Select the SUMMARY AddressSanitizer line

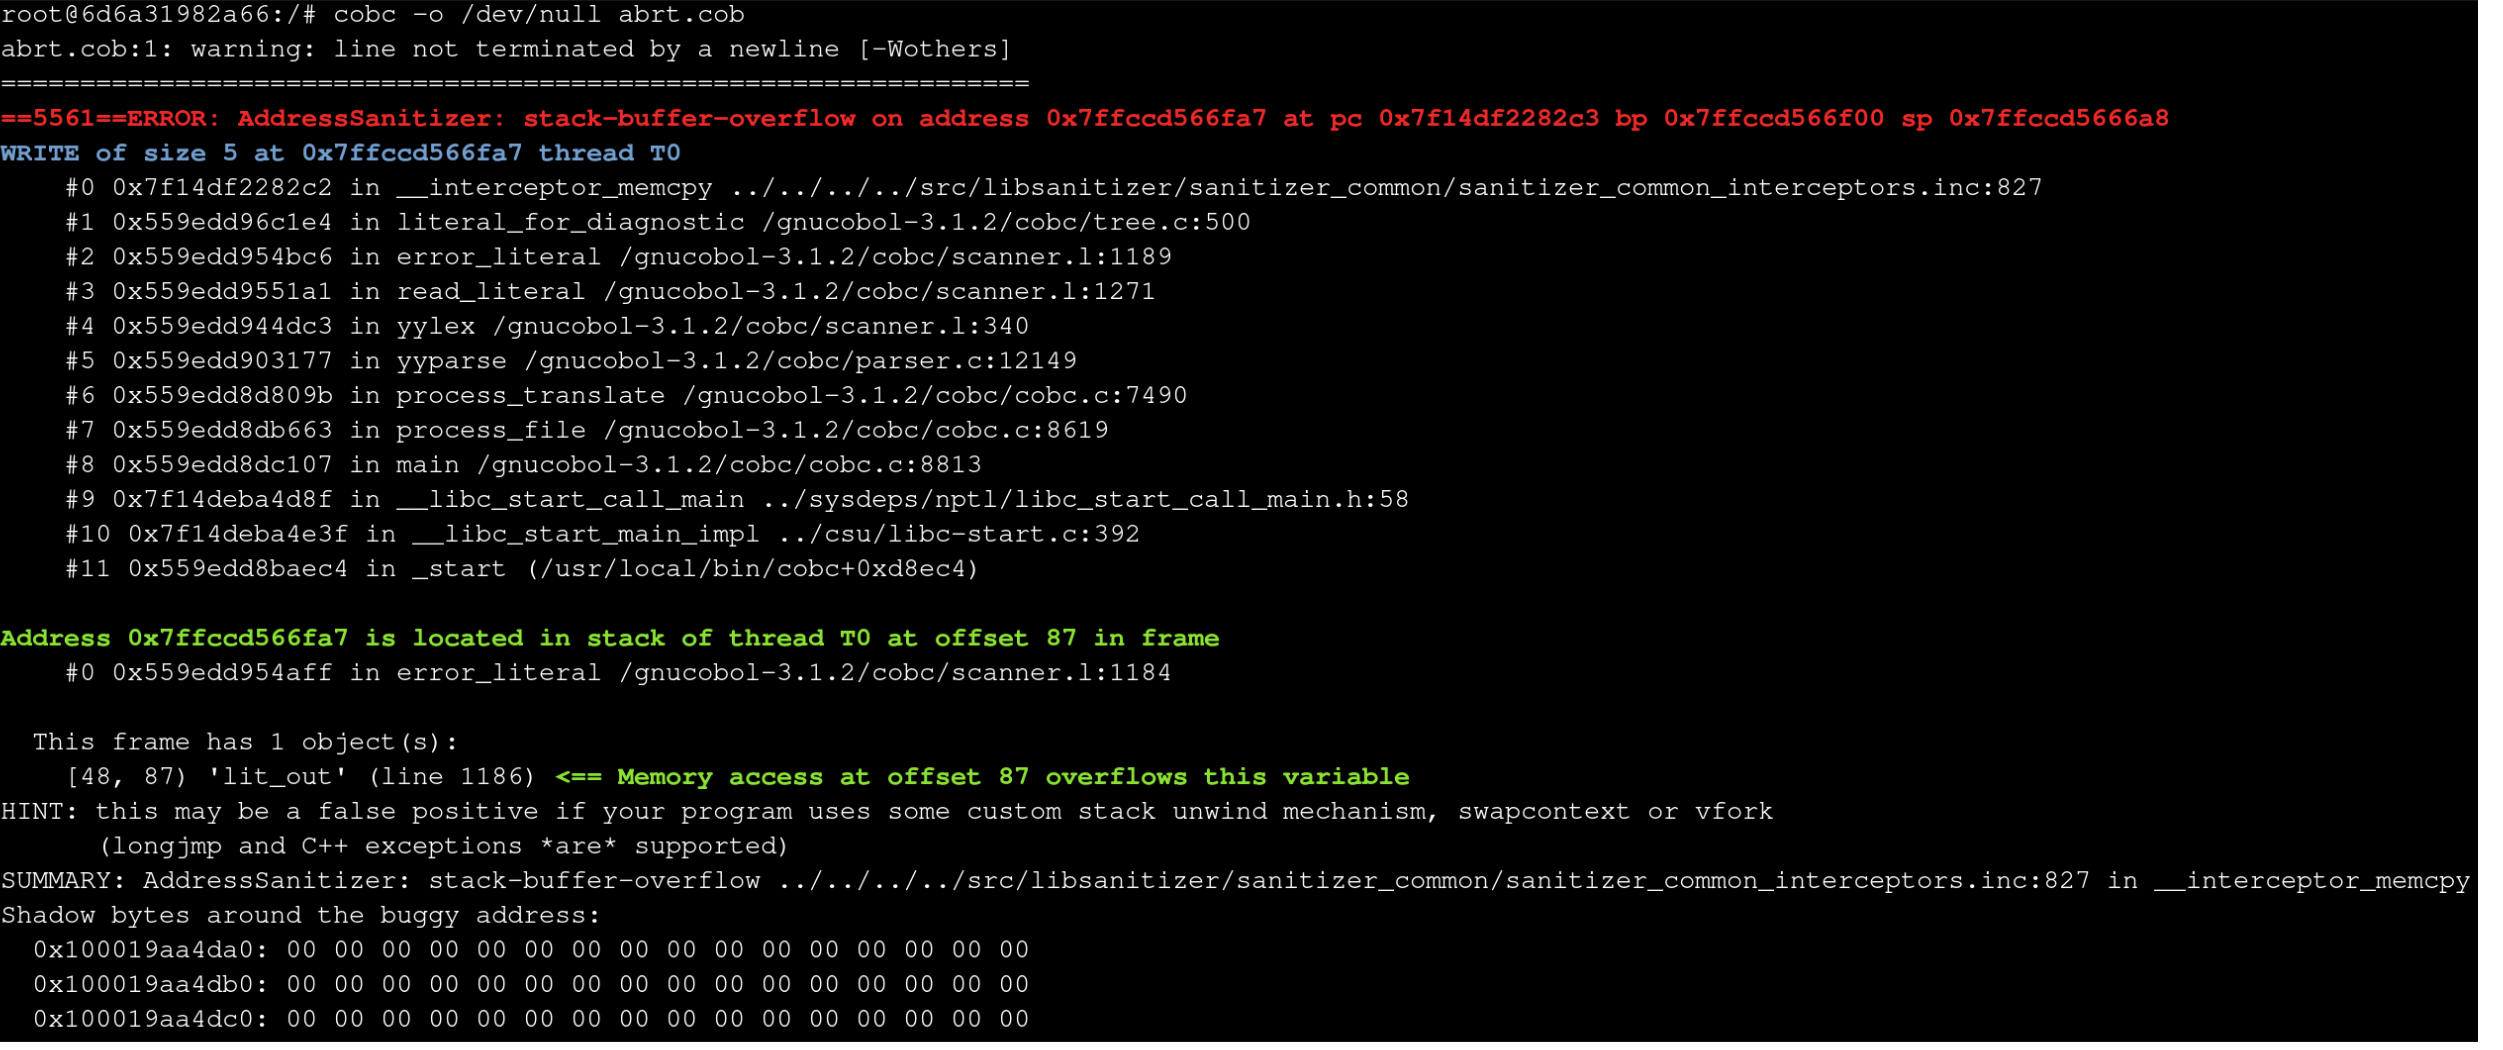click(1237, 883)
